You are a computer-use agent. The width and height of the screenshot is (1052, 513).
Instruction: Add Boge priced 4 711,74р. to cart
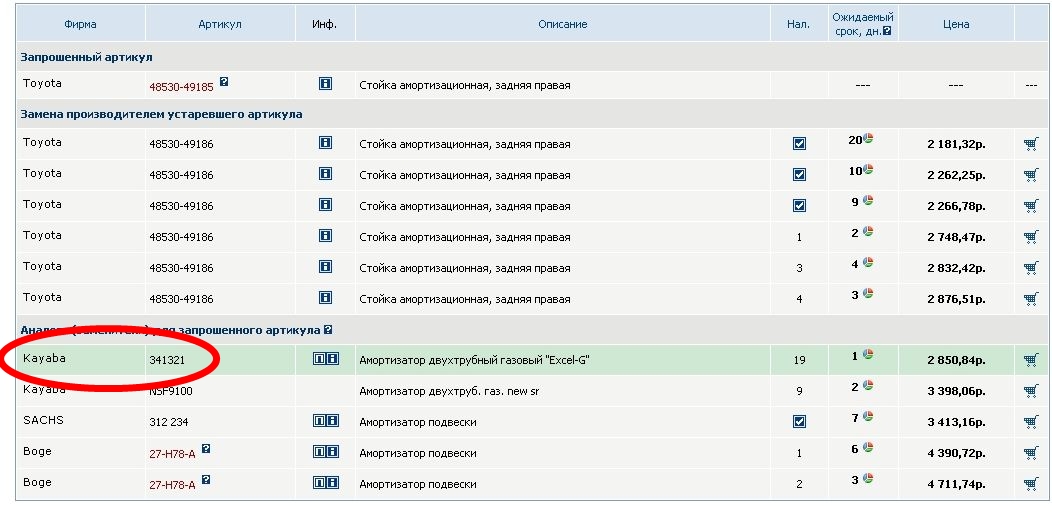click(1030, 484)
